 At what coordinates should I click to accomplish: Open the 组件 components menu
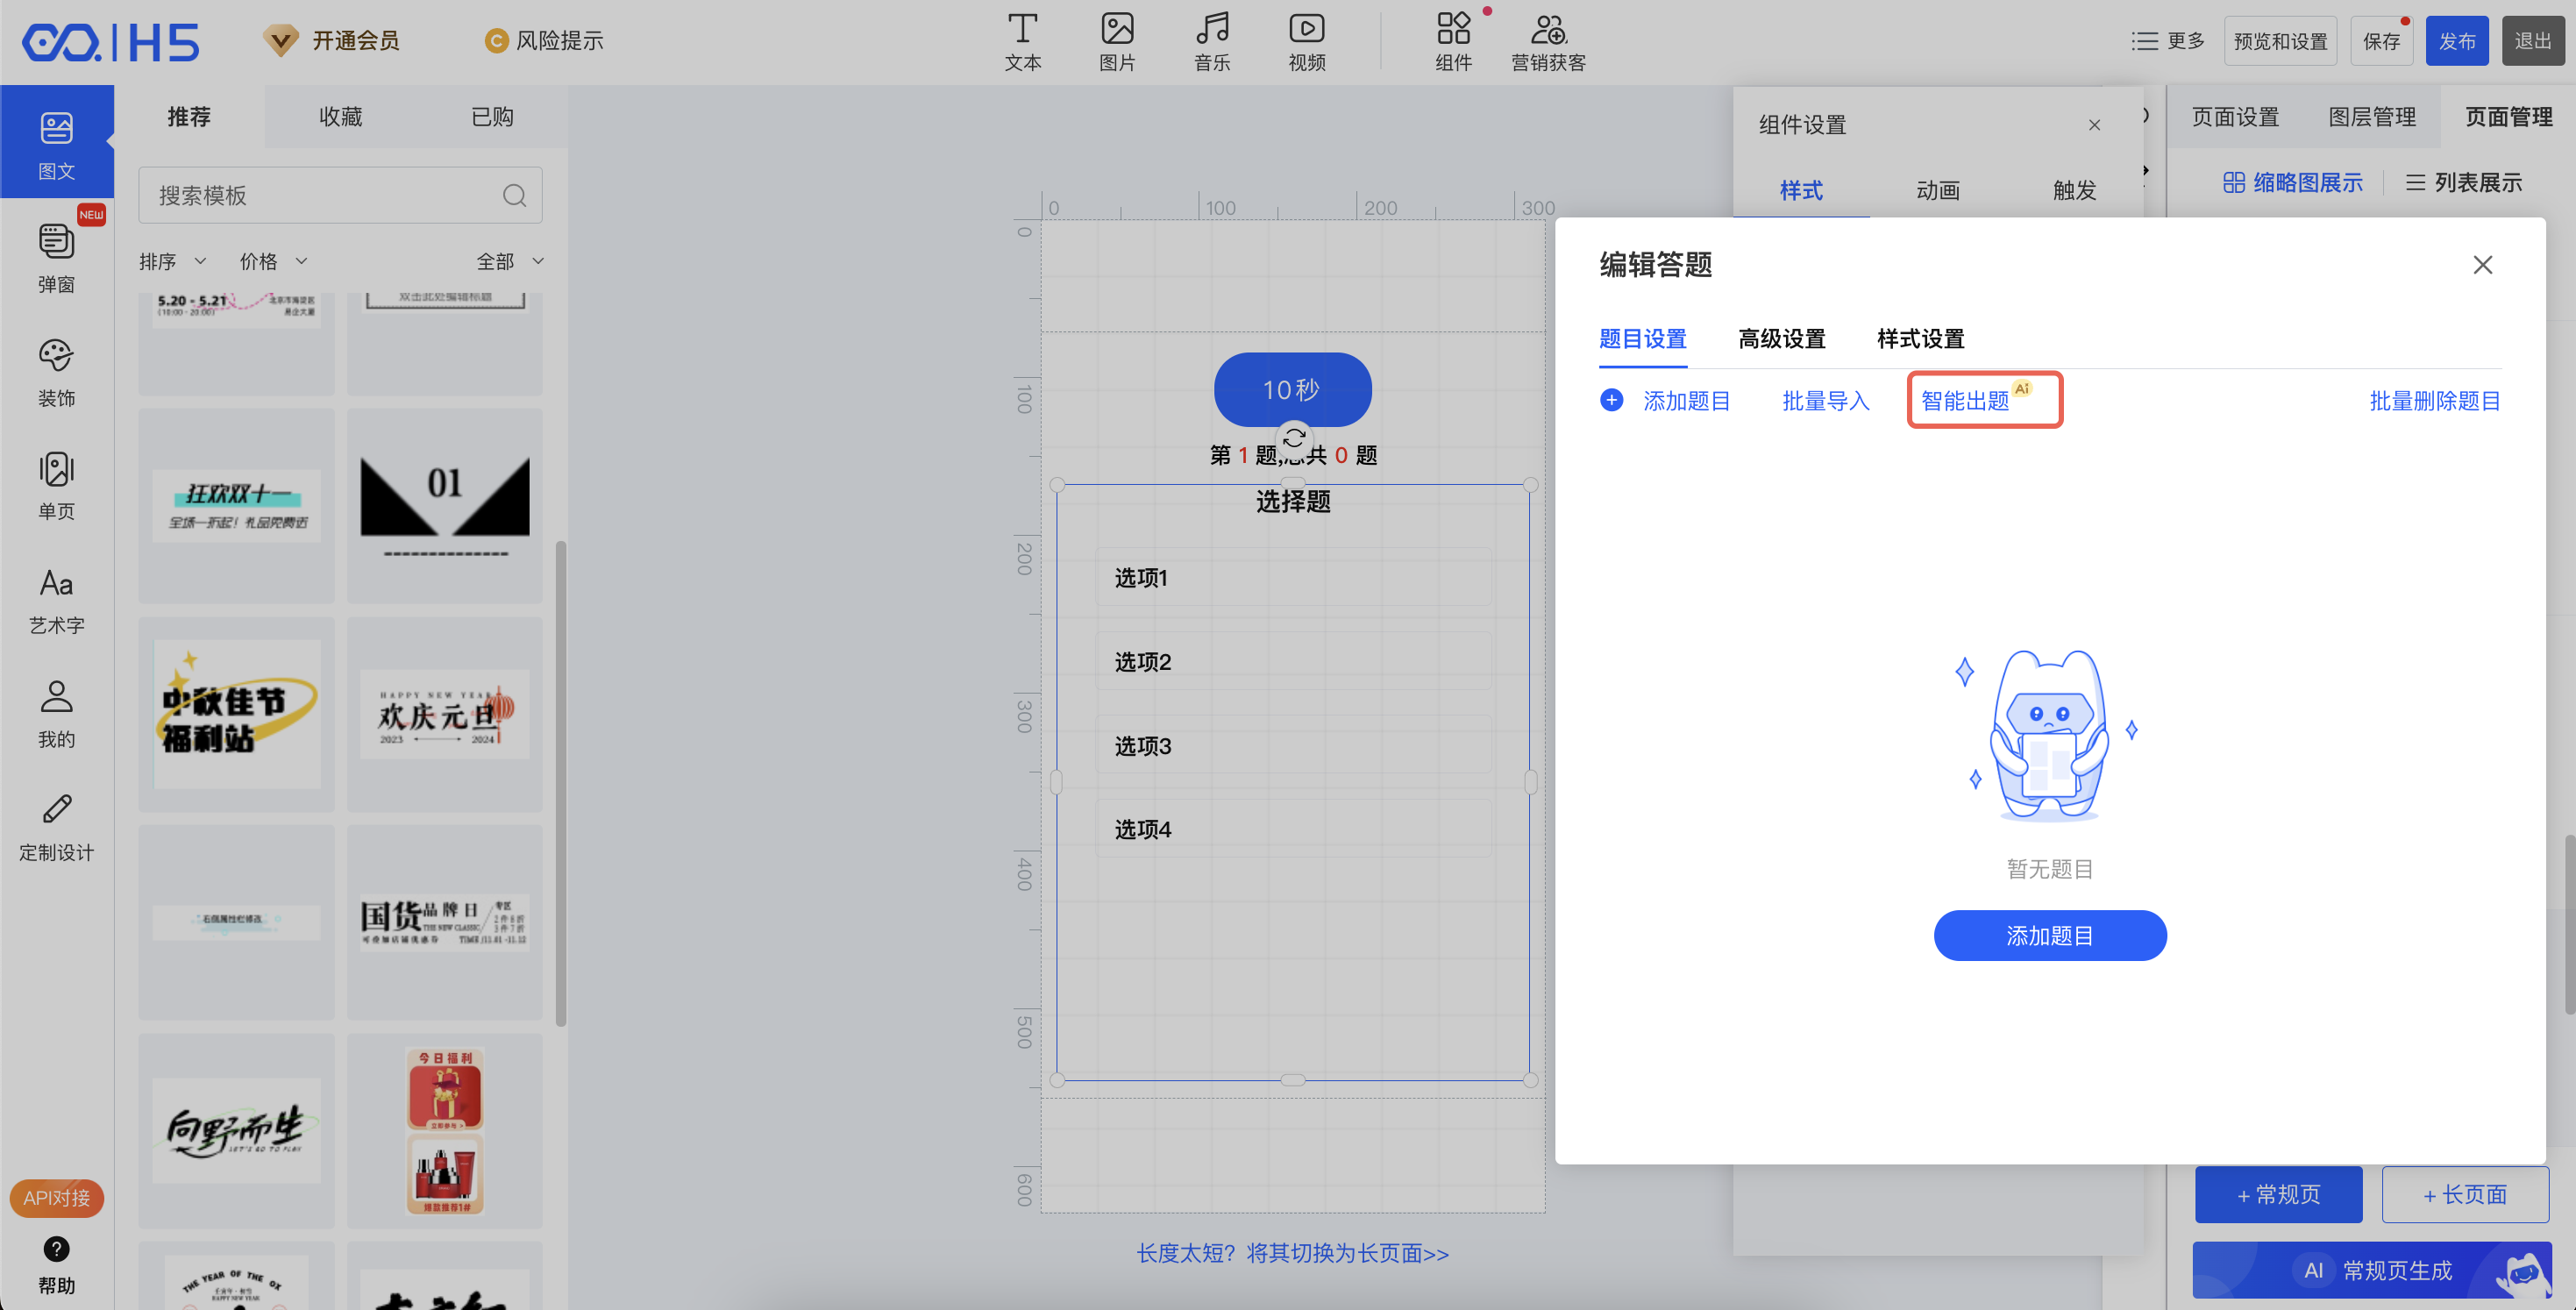click(x=1453, y=42)
